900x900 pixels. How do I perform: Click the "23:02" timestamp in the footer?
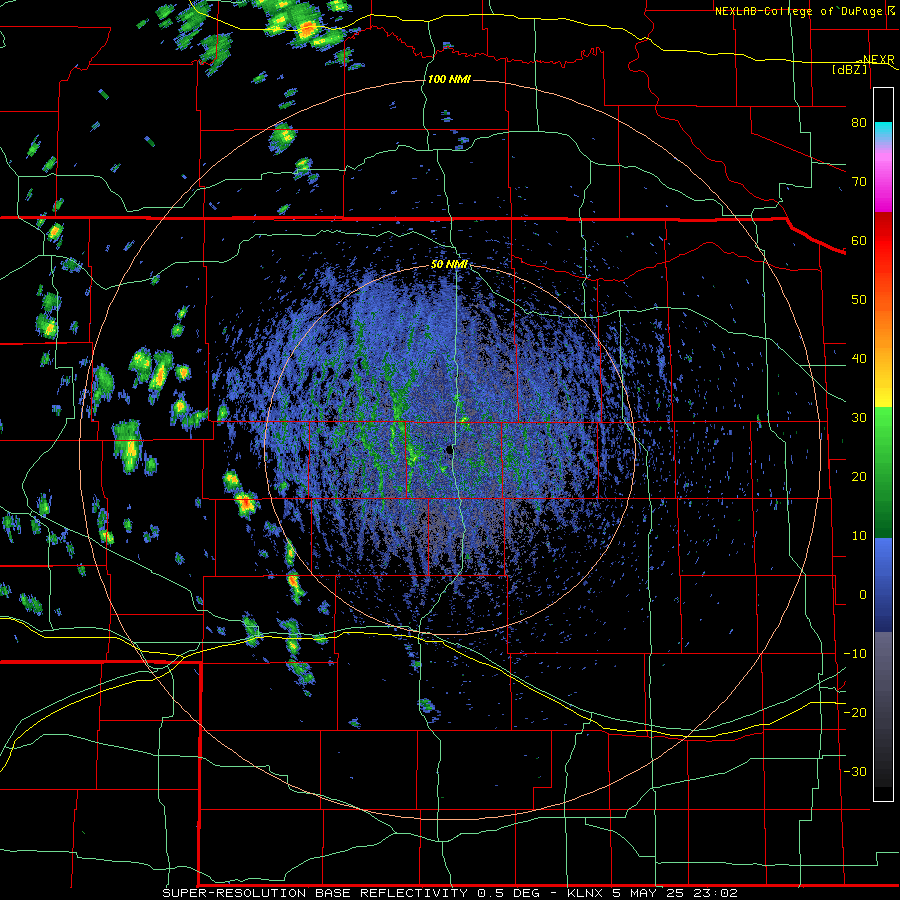click(717, 893)
